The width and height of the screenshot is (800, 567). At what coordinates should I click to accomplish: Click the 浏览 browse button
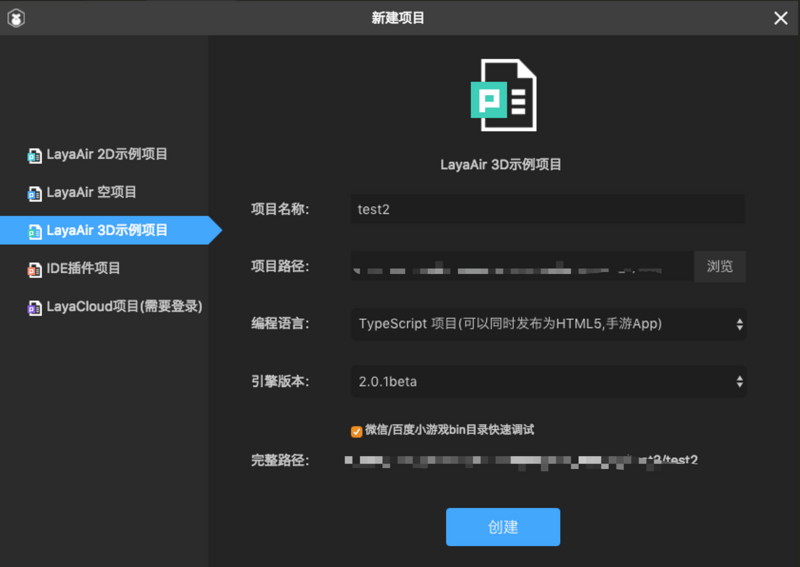click(x=720, y=266)
